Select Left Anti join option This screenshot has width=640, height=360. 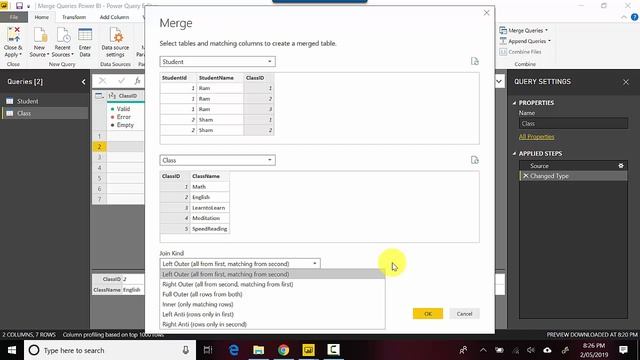272,314
